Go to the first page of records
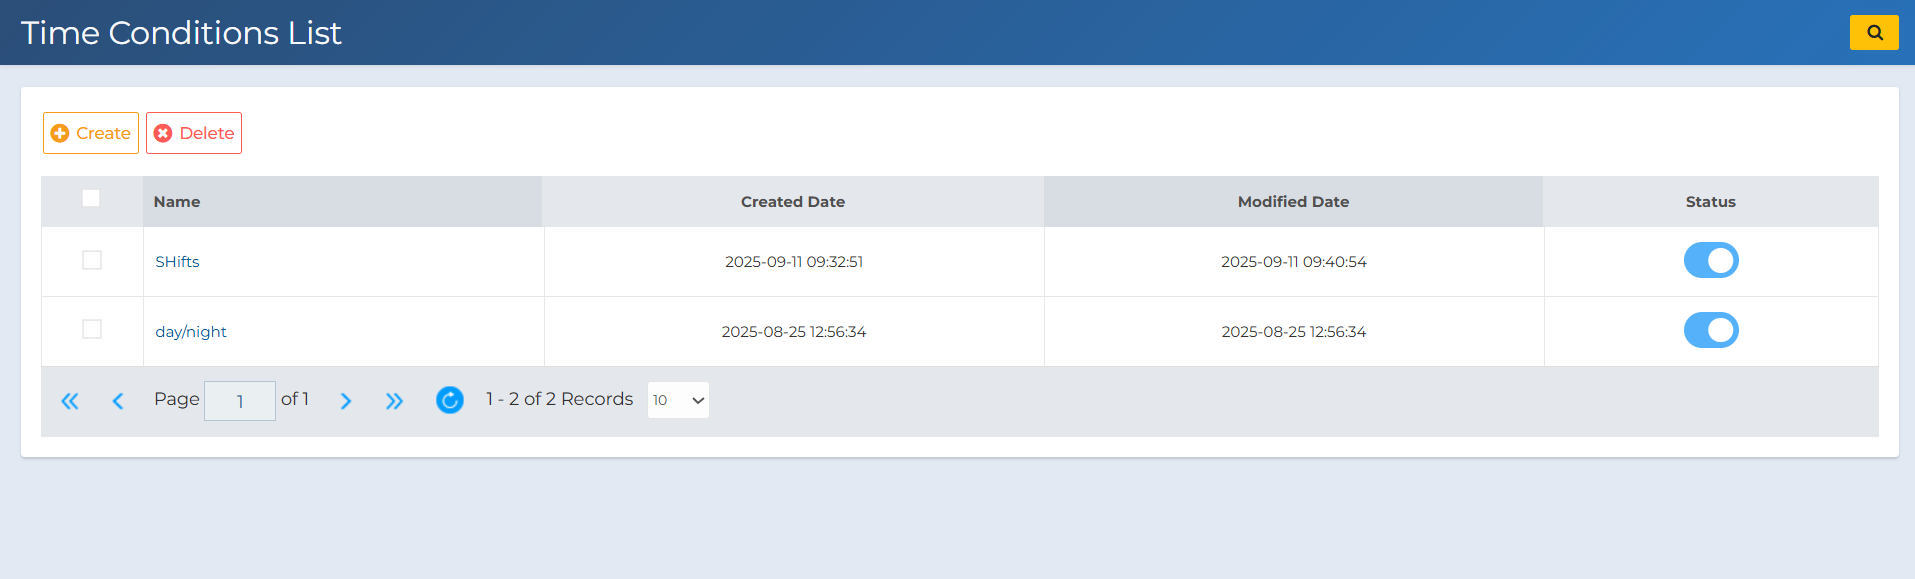The image size is (1915, 579). [70, 401]
